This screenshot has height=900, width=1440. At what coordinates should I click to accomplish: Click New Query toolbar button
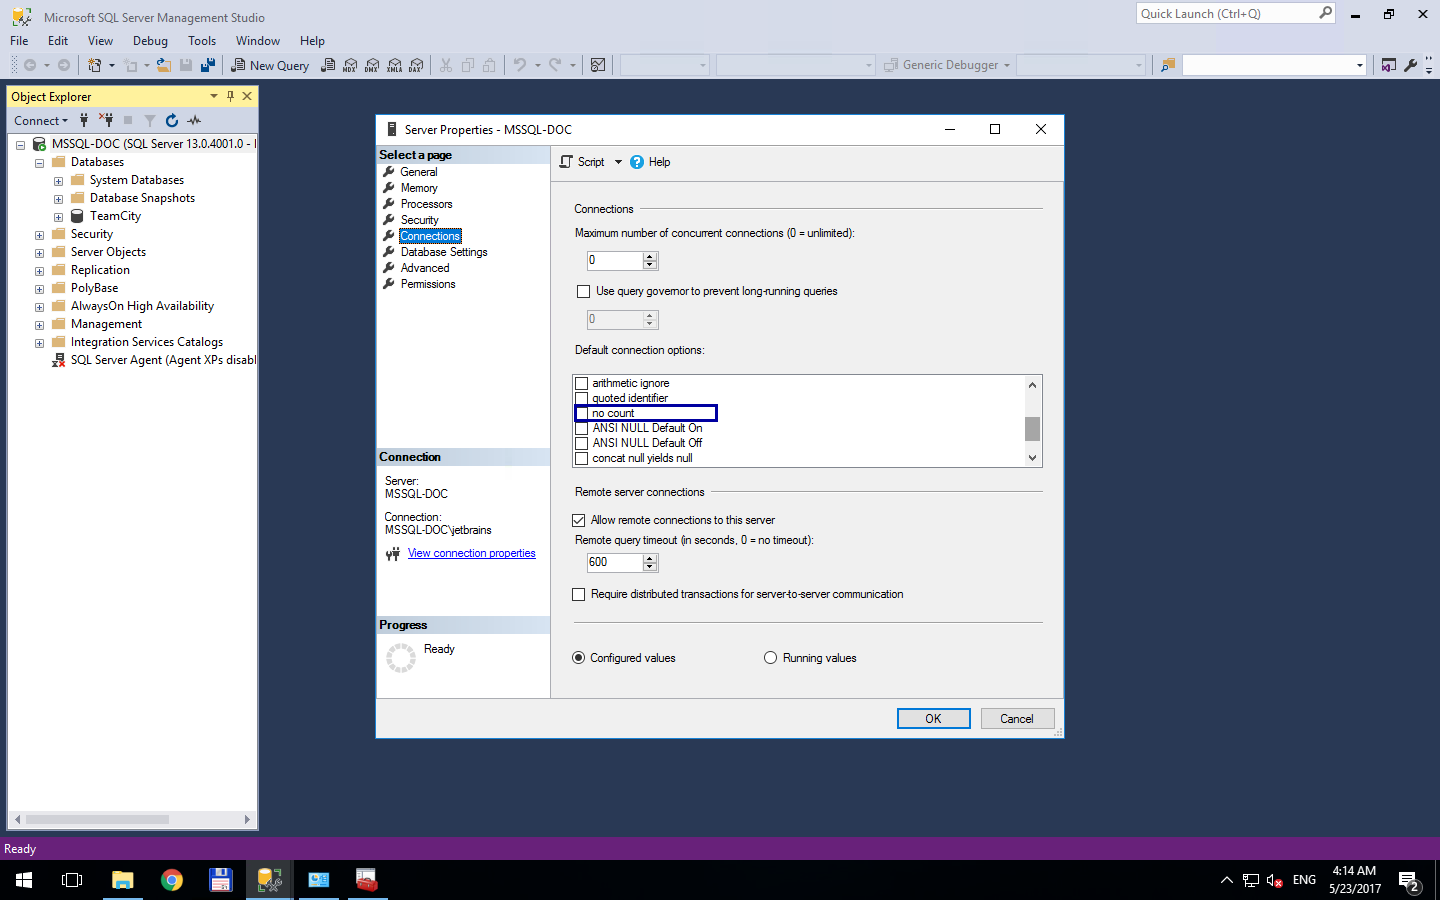[x=270, y=65]
